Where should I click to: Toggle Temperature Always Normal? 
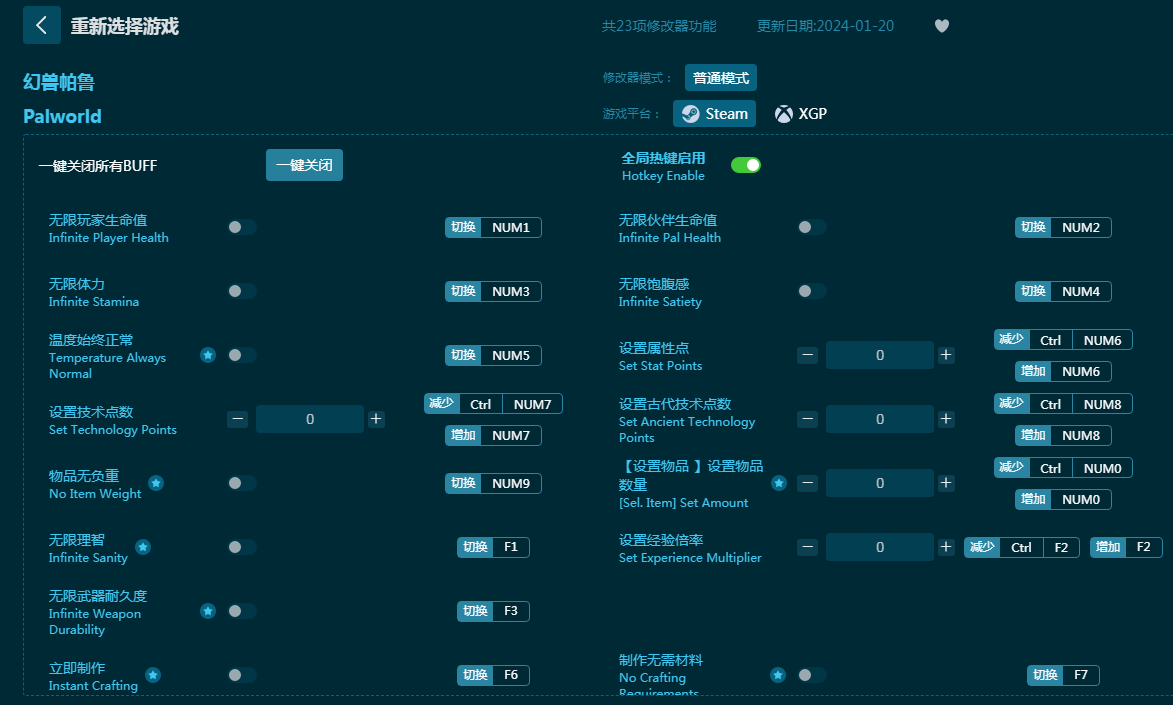click(x=242, y=355)
